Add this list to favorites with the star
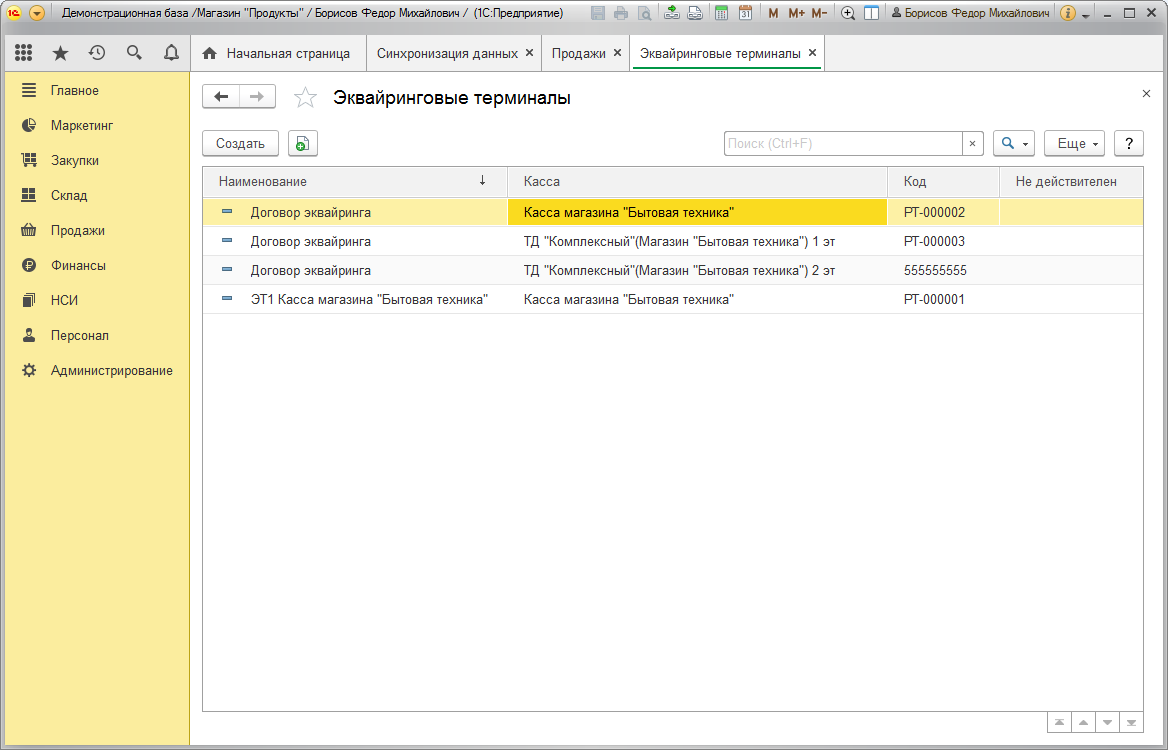The height and width of the screenshot is (750, 1168). (x=305, y=98)
